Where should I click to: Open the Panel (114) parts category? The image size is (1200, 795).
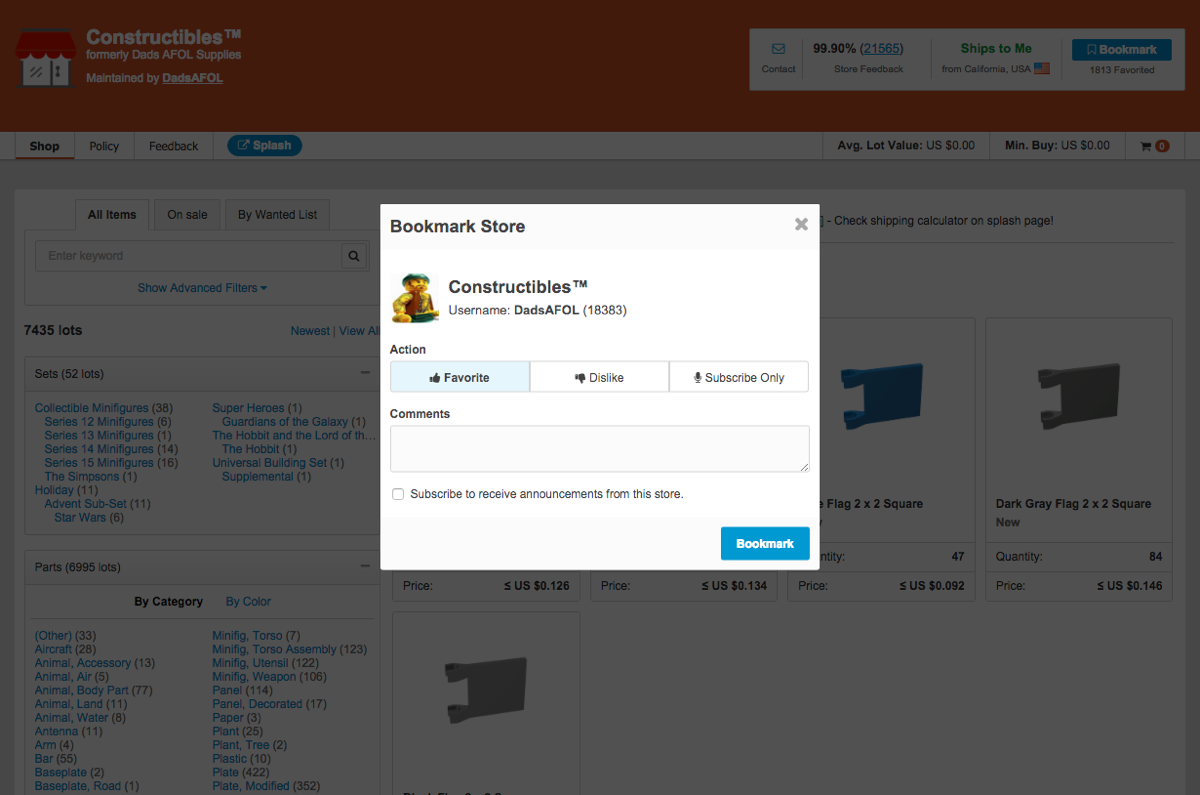click(x=227, y=691)
